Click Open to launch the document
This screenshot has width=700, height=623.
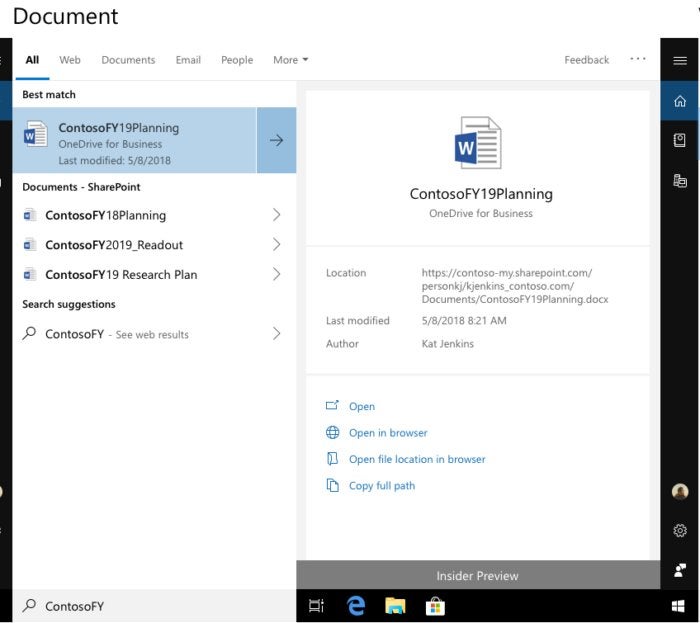(x=362, y=407)
